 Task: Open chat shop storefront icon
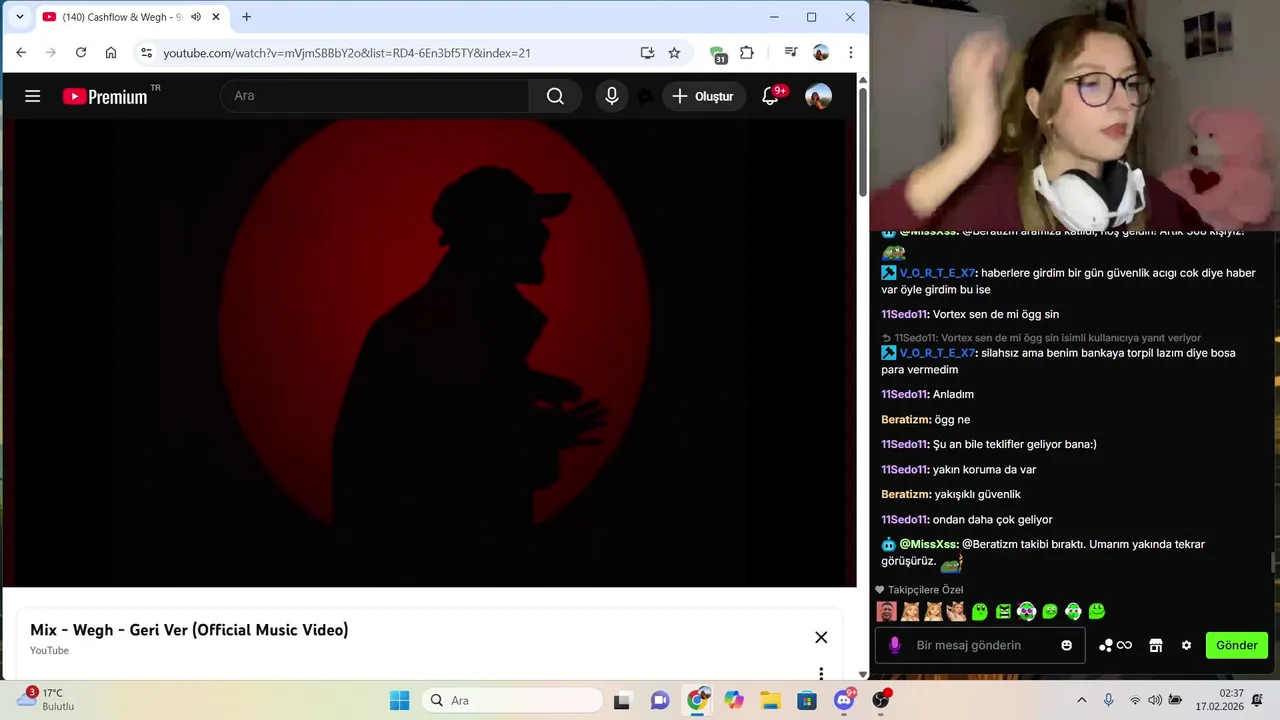click(1156, 645)
